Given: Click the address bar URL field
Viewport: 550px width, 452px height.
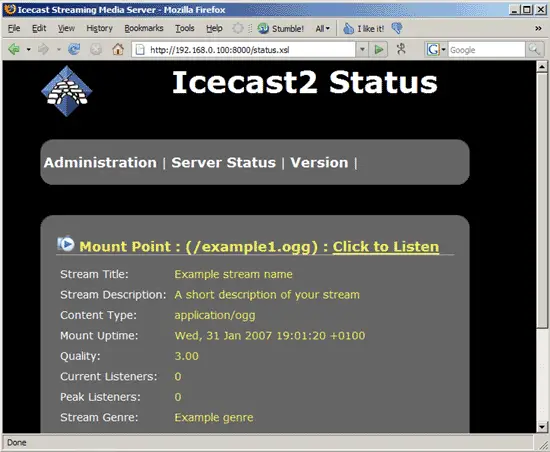Looking at the screenshot, I should [x=243, y=50].
